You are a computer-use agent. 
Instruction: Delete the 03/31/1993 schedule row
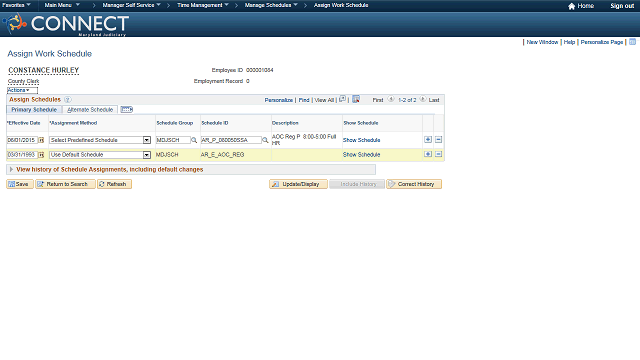coord(438,154)
